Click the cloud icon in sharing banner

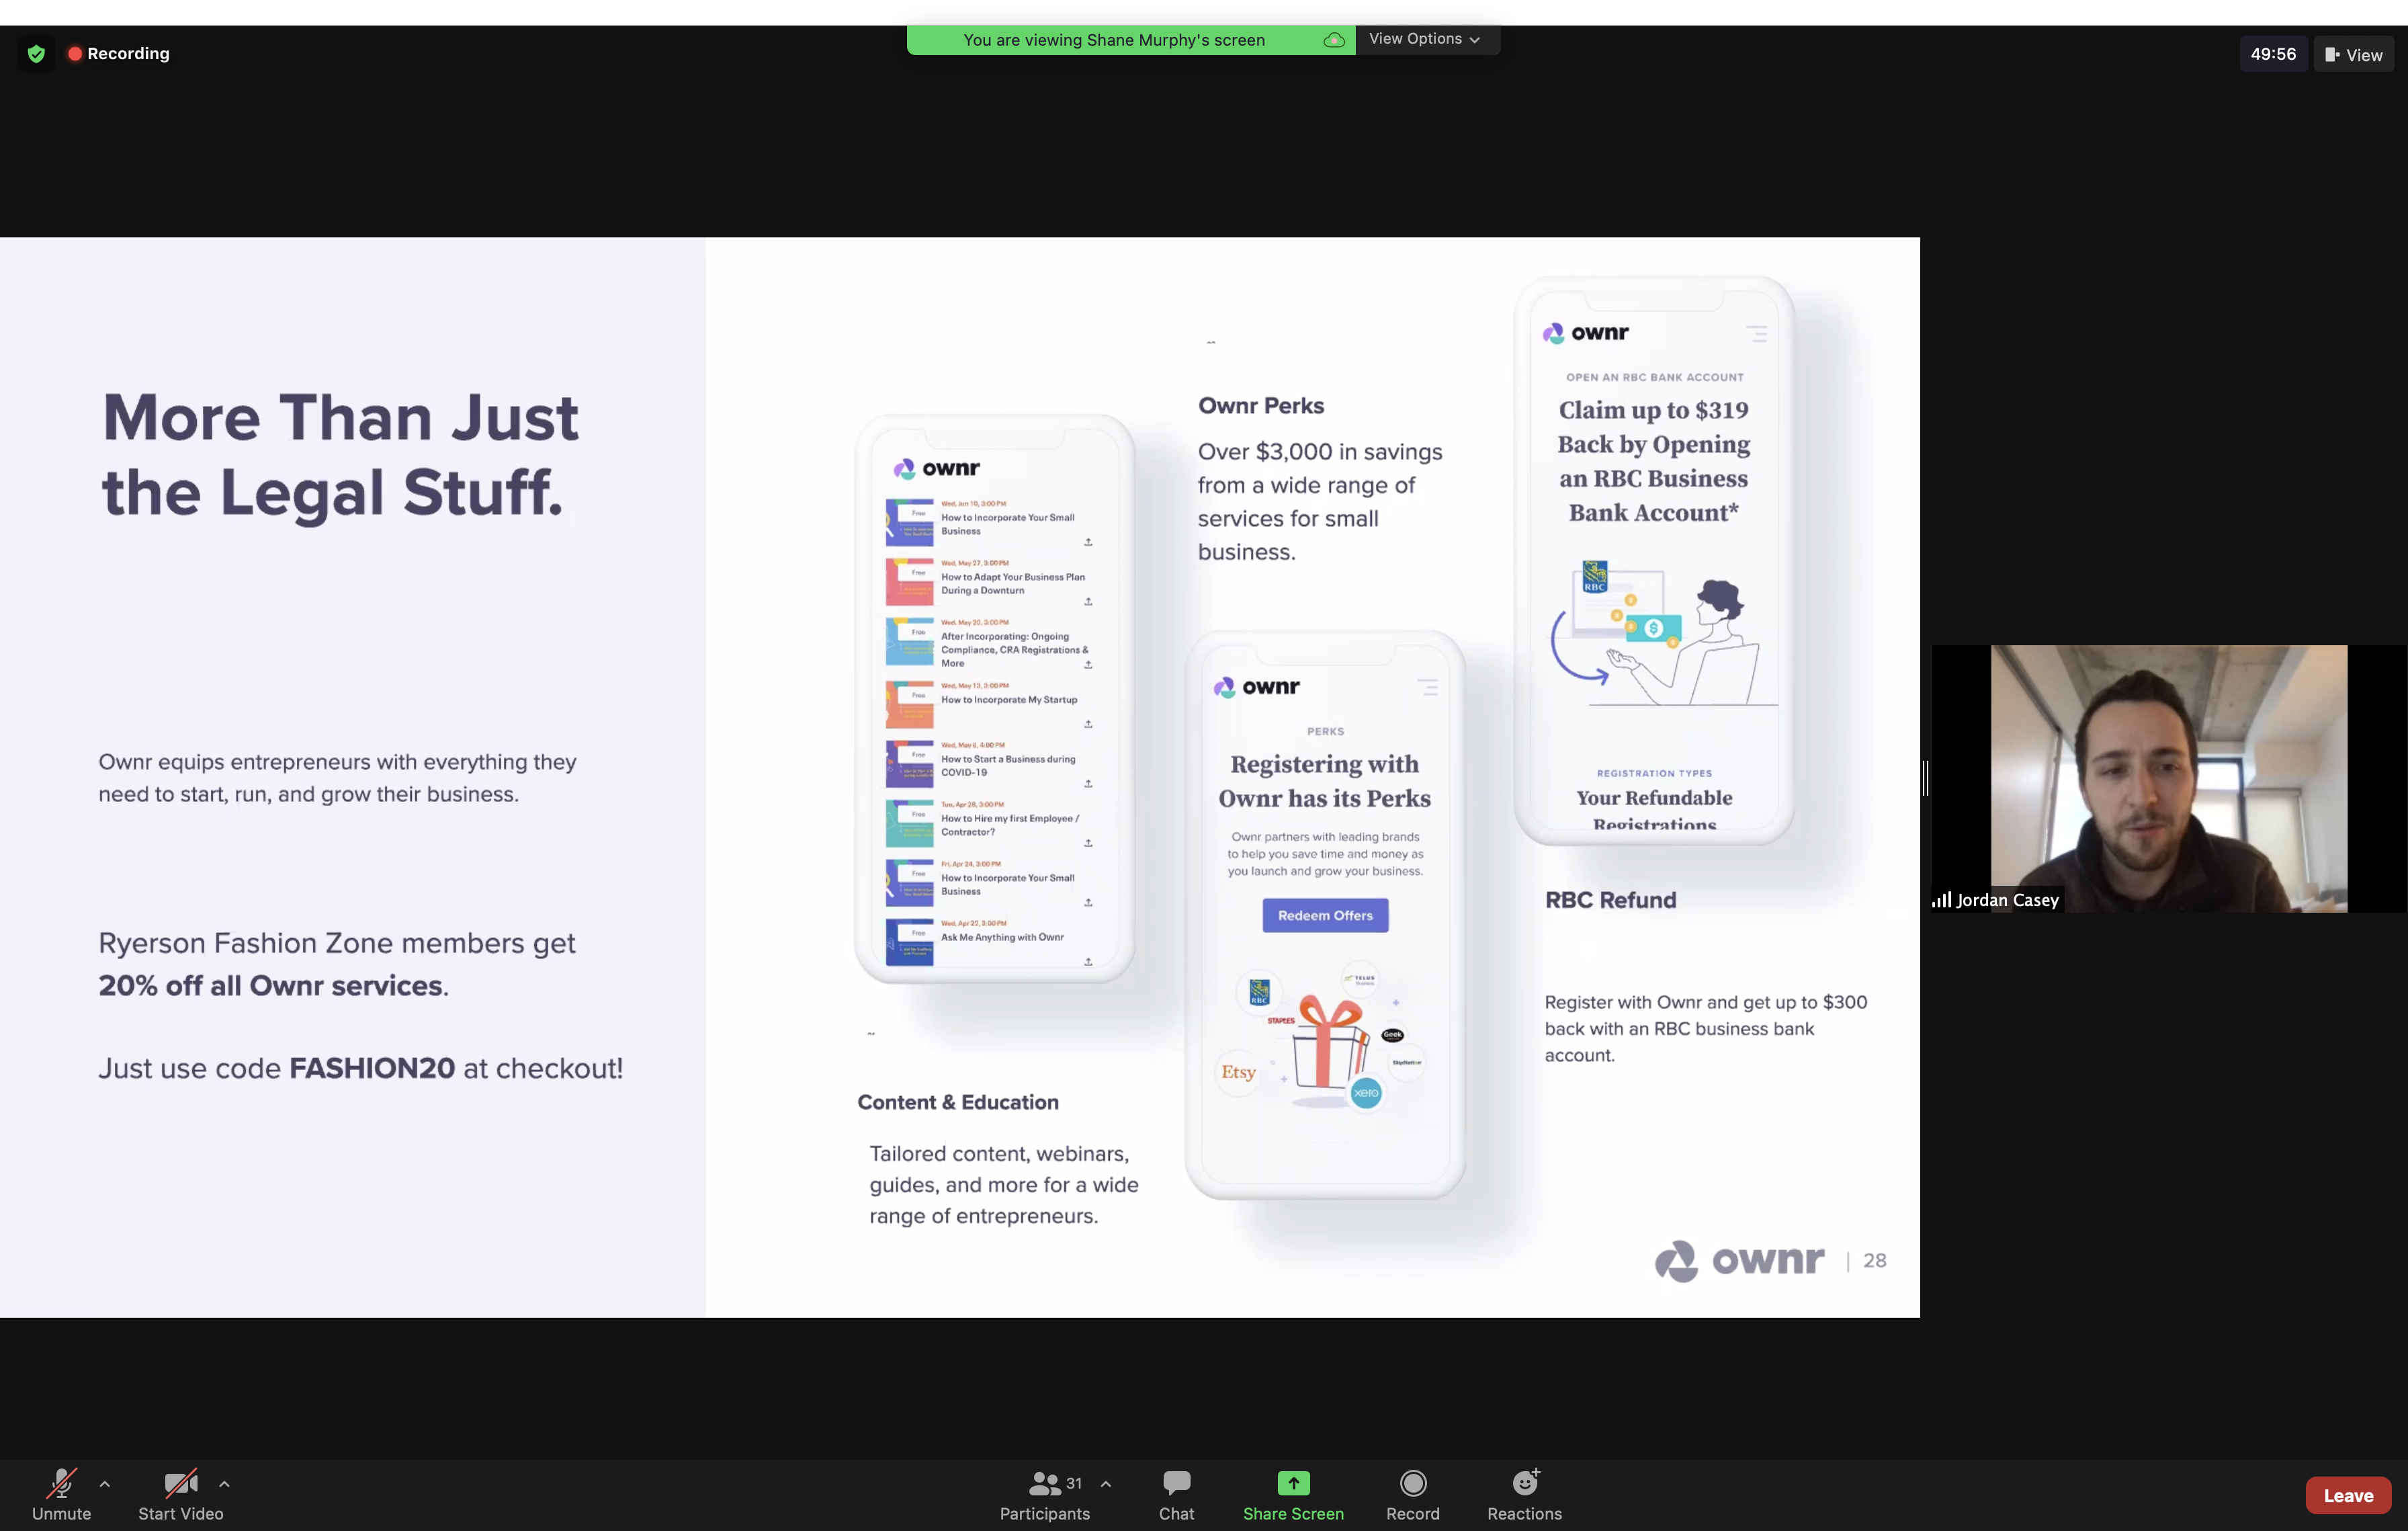pos(1333,40)
